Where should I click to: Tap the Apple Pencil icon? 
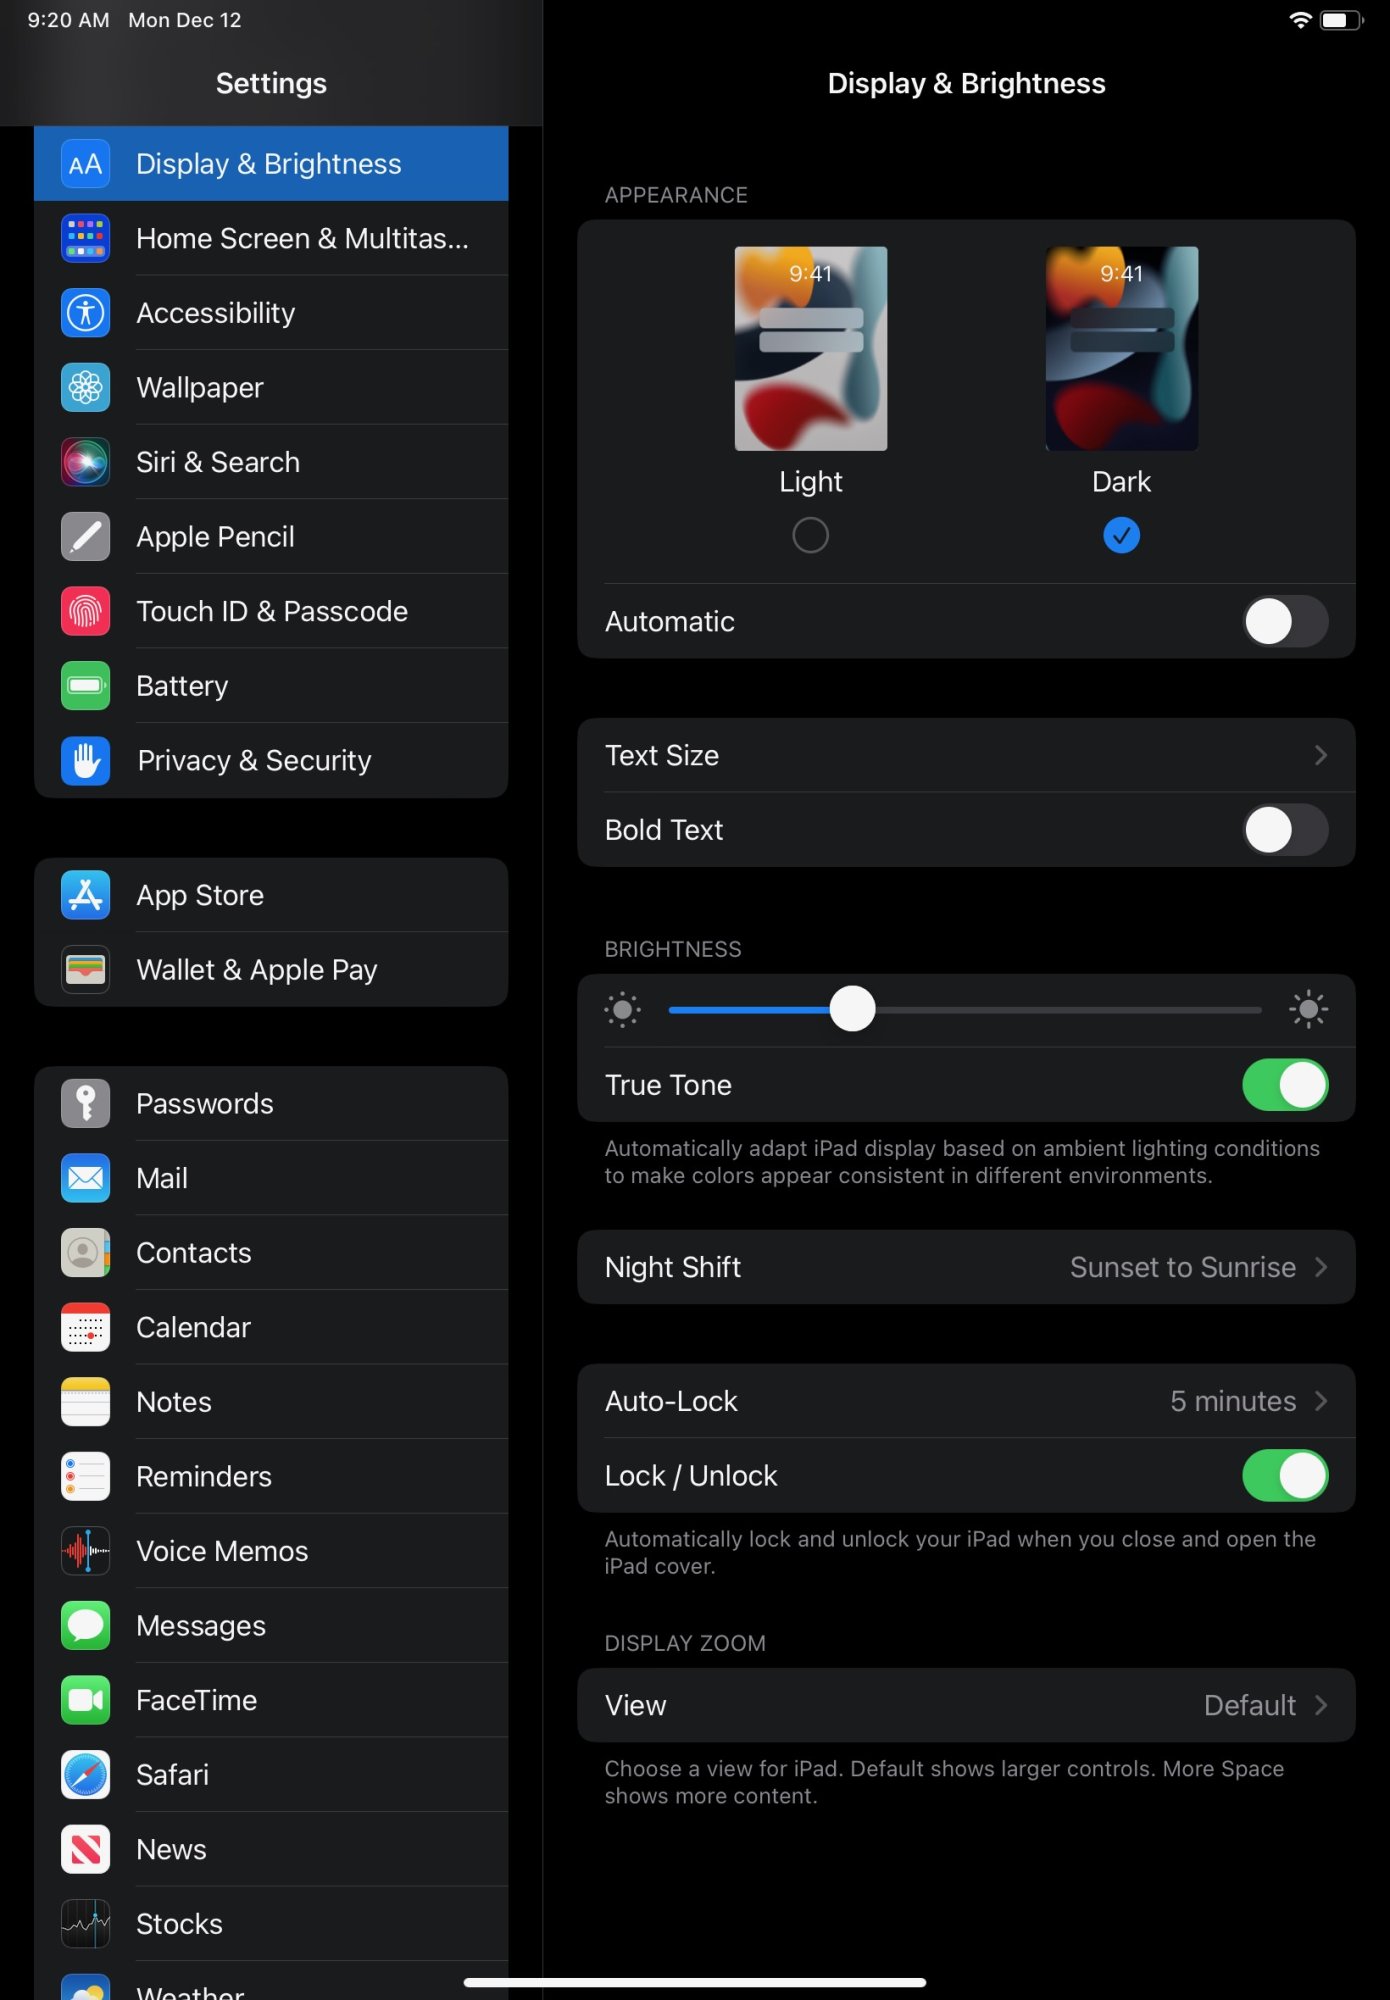tap(85, 537)
